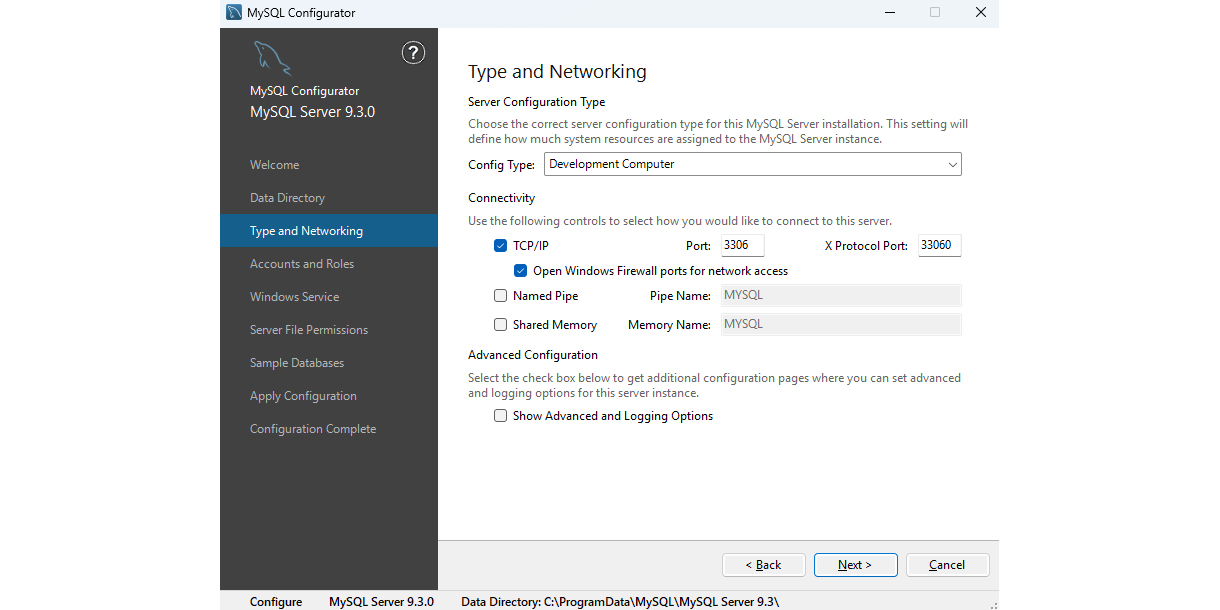Disable Open Windows Firewall ports option
This screenshot has height=610, width=1220.
(521, 271)
